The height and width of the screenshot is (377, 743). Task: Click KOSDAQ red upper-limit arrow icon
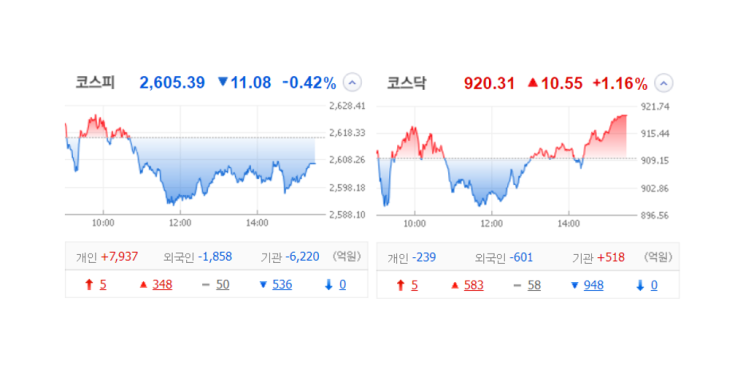(x=400, y=285)
